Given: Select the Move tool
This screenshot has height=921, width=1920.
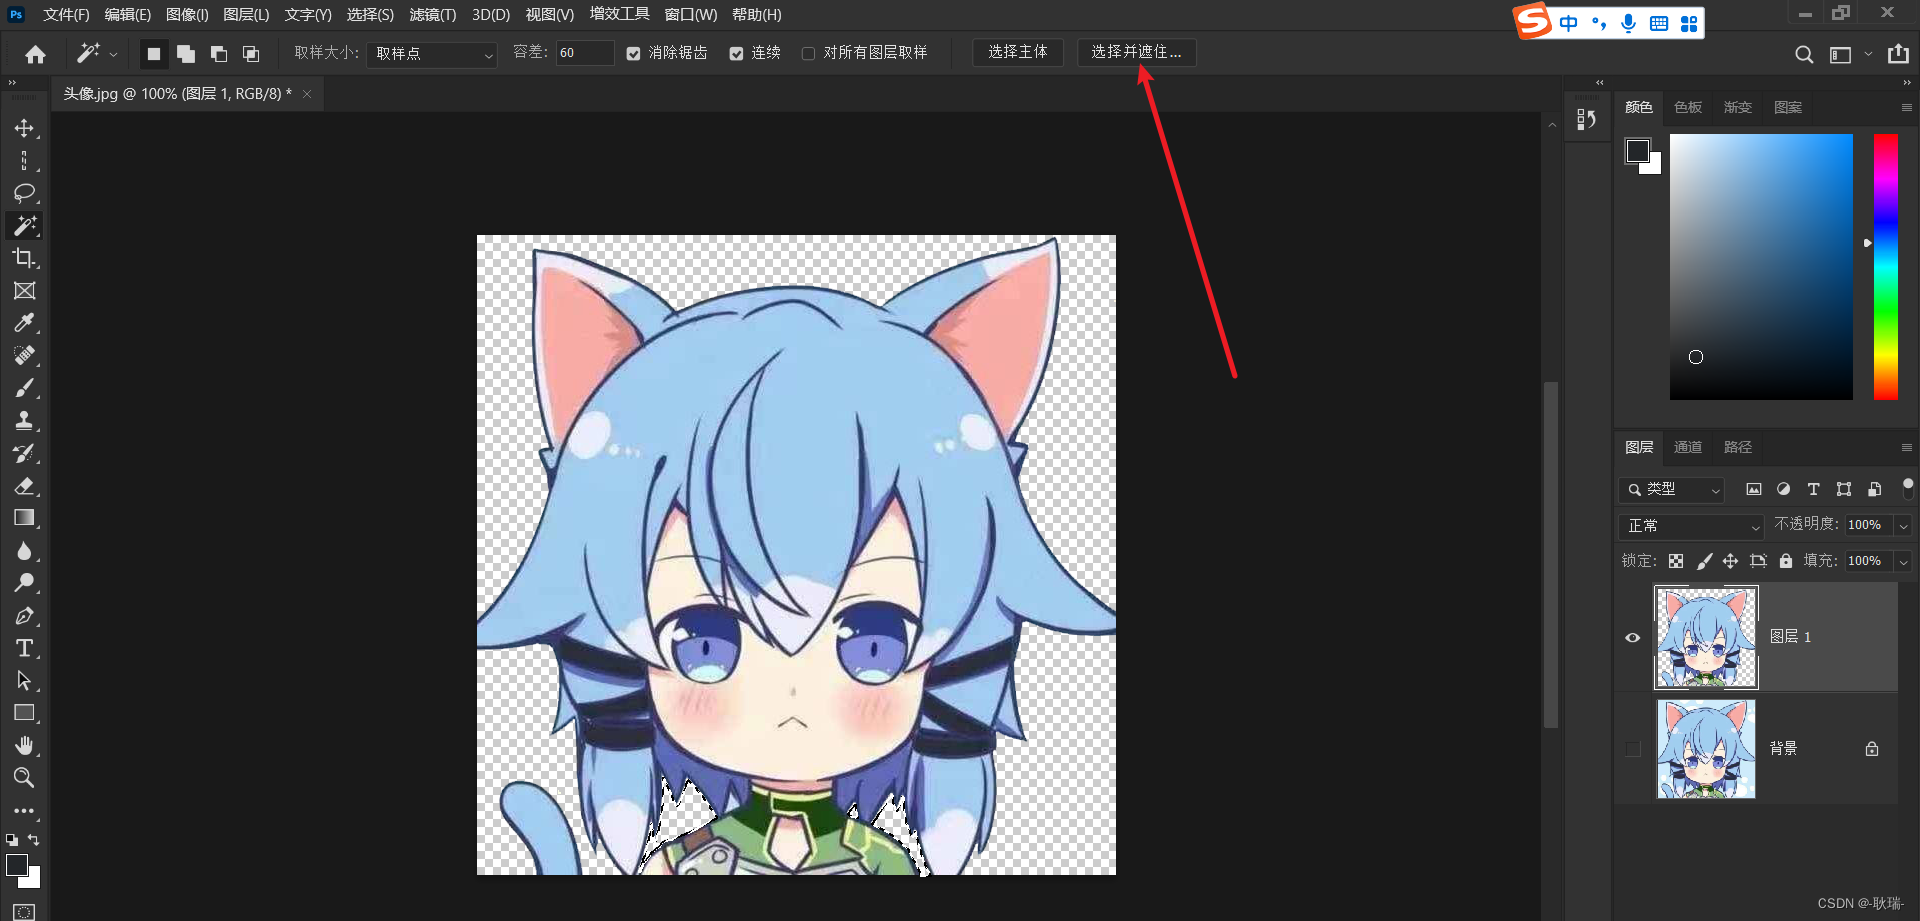Looking at the screenshot, I should point(24,129).
